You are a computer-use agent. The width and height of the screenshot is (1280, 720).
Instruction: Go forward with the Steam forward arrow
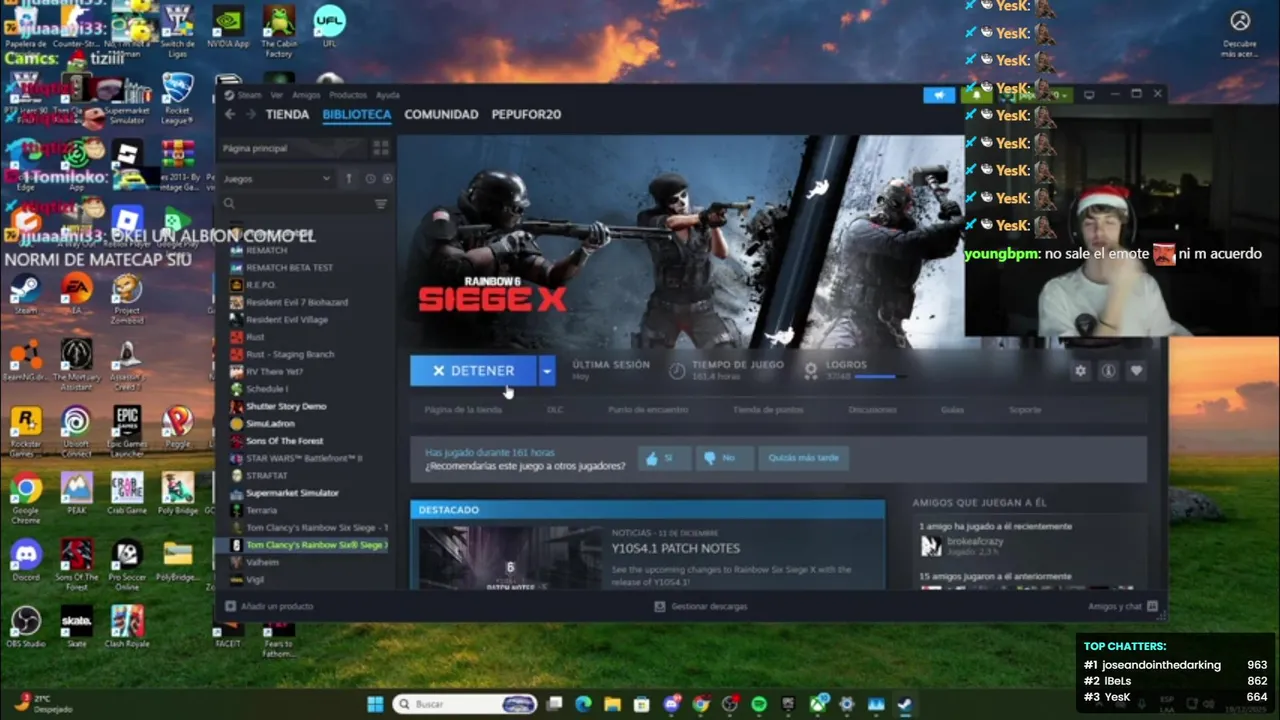pos(251,114)
